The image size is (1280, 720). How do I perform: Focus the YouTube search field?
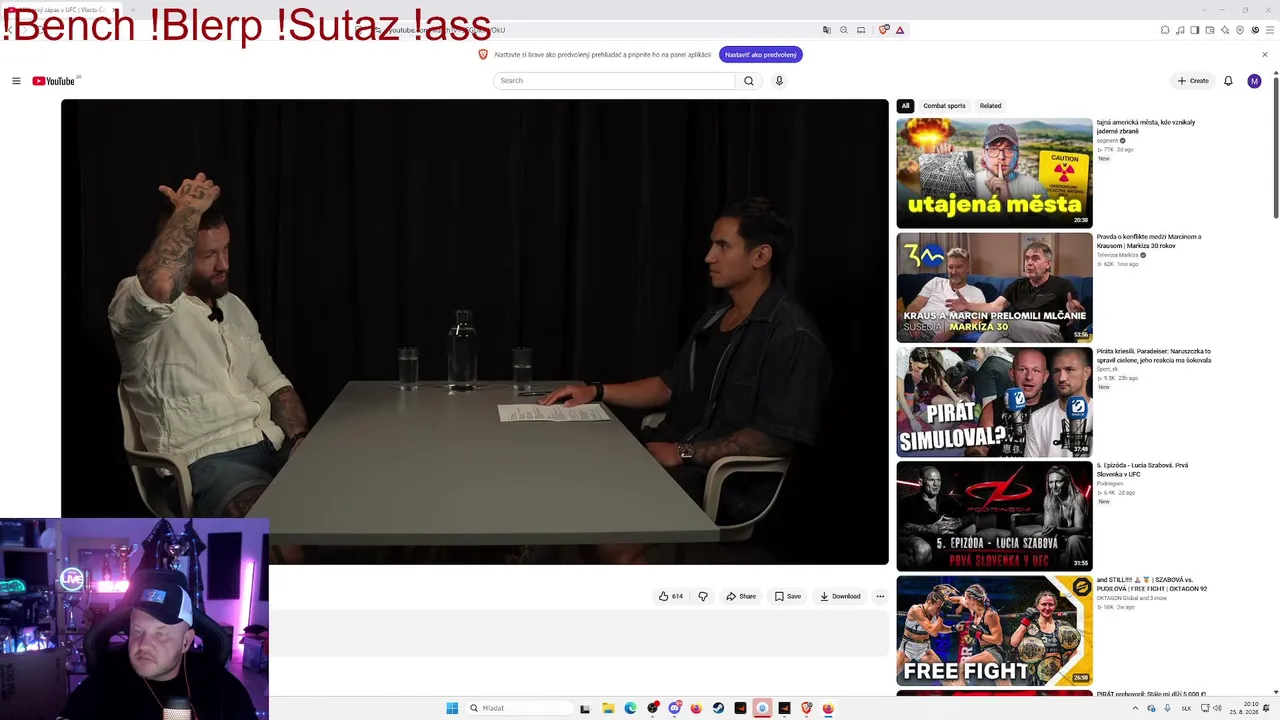[614, 81]
